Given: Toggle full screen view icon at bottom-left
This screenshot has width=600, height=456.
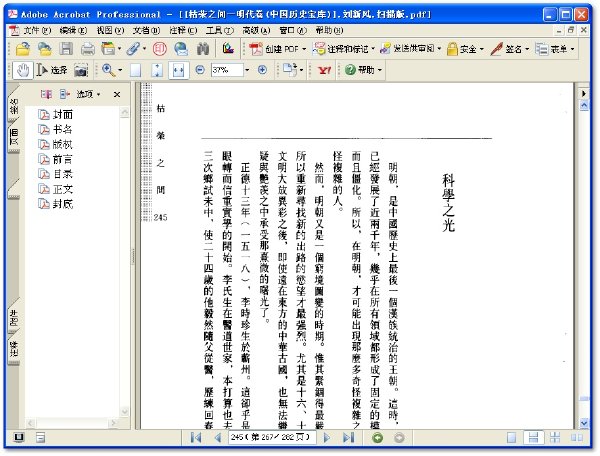Looking at the screenshot, I should tap(19, 437).
